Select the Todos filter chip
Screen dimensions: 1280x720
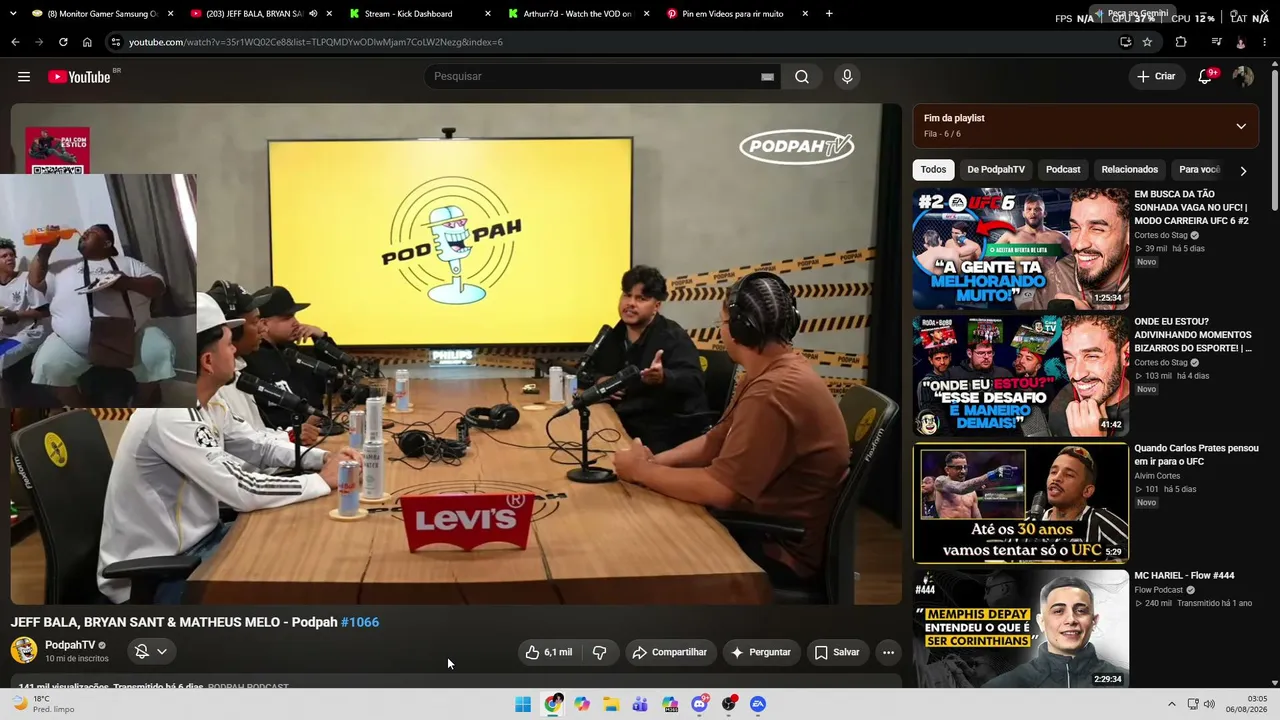[x=933, y=170]
